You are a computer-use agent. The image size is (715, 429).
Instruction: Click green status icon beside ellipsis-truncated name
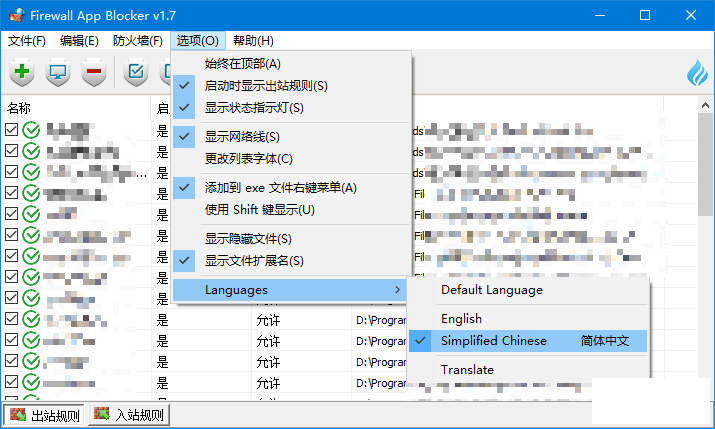pos(31,172)
